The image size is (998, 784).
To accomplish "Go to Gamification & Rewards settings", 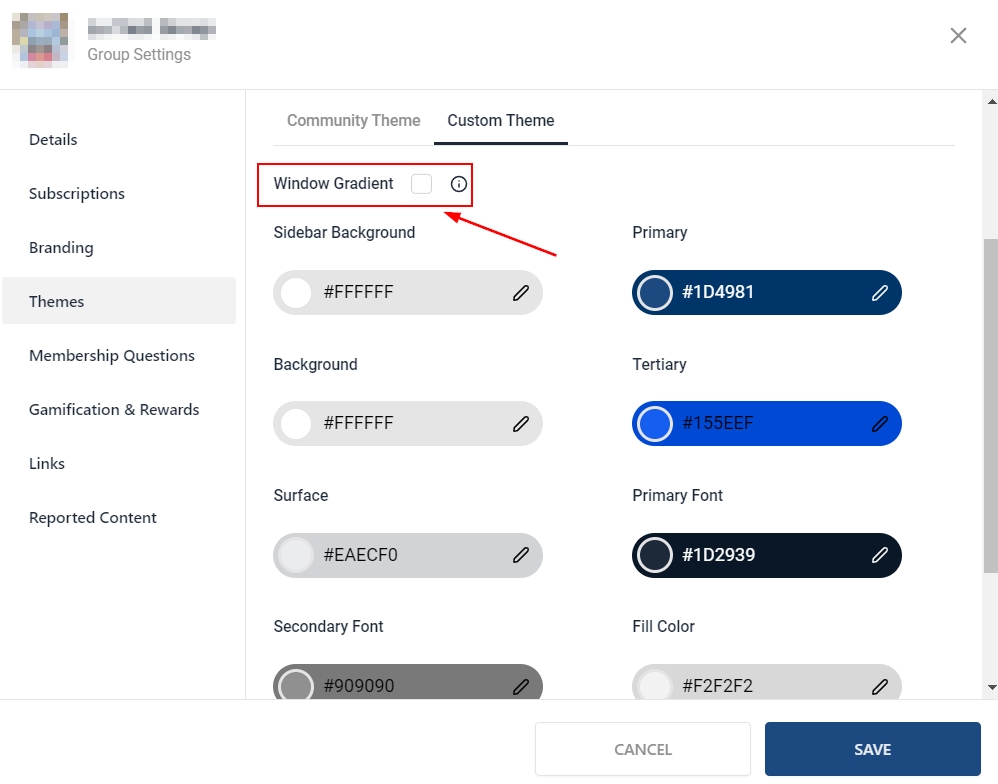I will click(x=114, y=410).
